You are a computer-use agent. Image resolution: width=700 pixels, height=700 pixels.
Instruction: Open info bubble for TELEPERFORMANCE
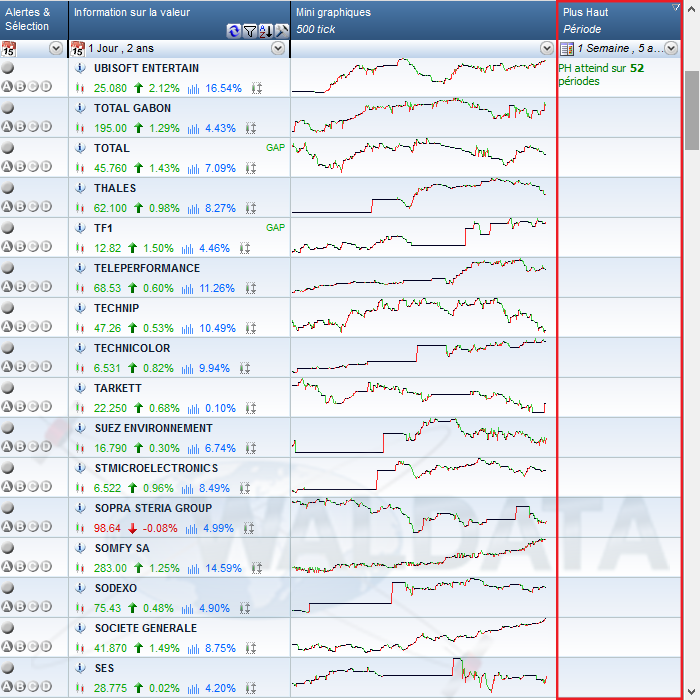click(80, 268)
